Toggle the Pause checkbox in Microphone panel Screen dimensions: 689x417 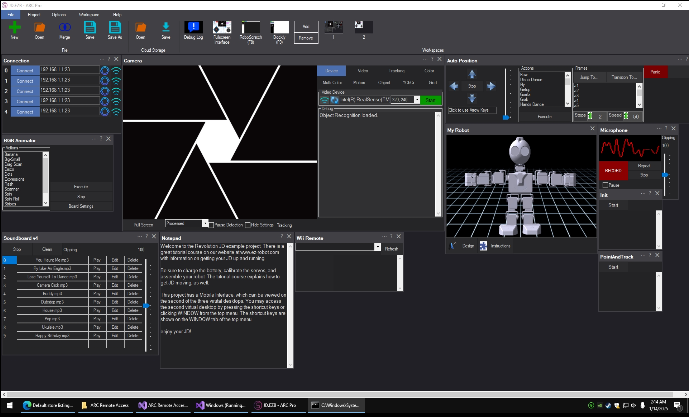pos(606,185)
